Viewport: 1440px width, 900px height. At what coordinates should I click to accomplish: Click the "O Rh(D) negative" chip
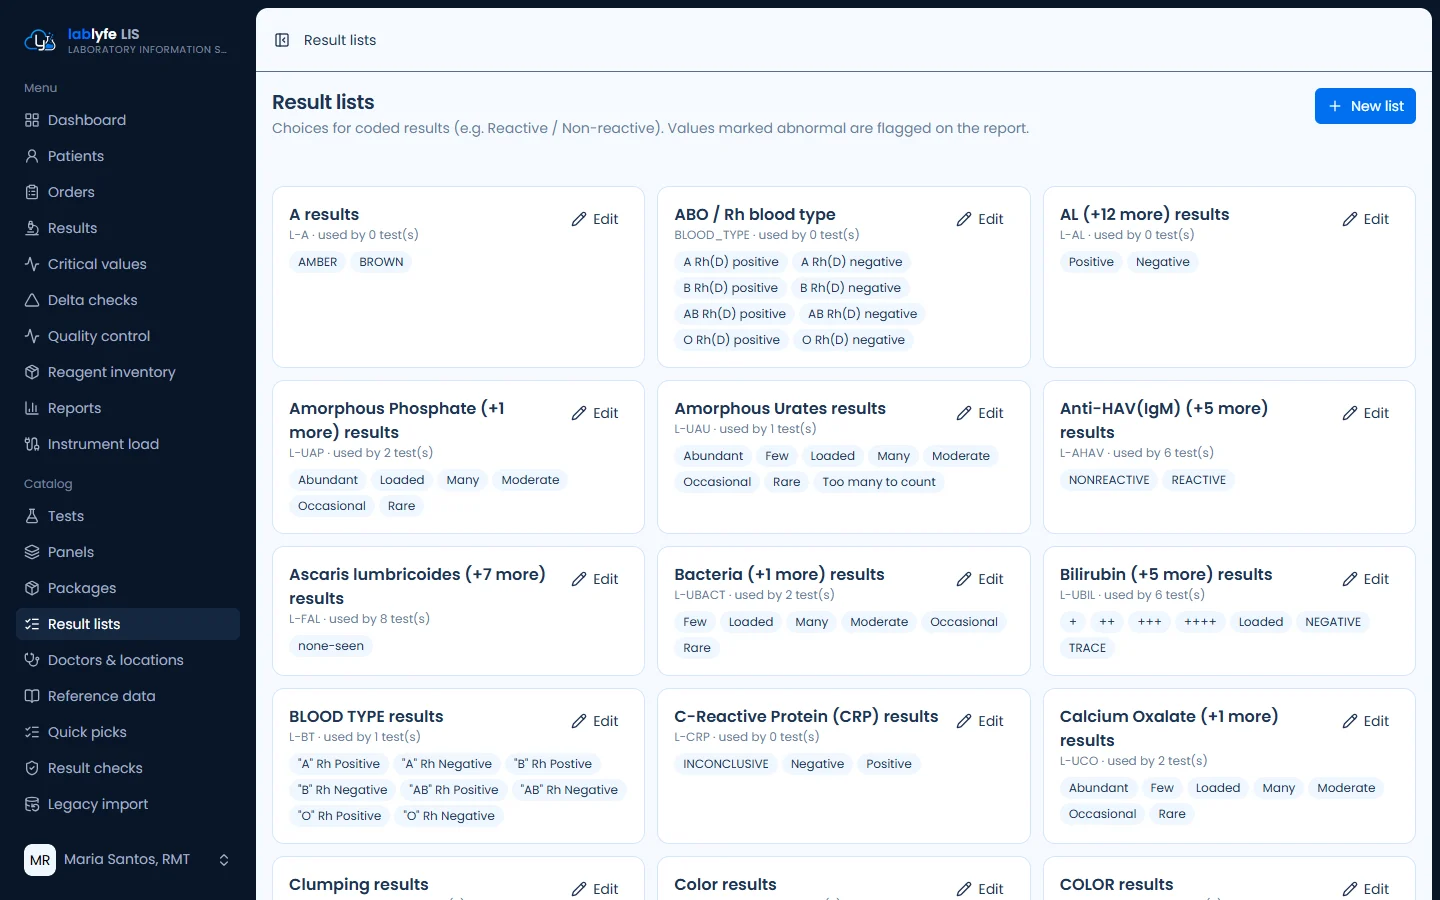click(x=853, y=340)
